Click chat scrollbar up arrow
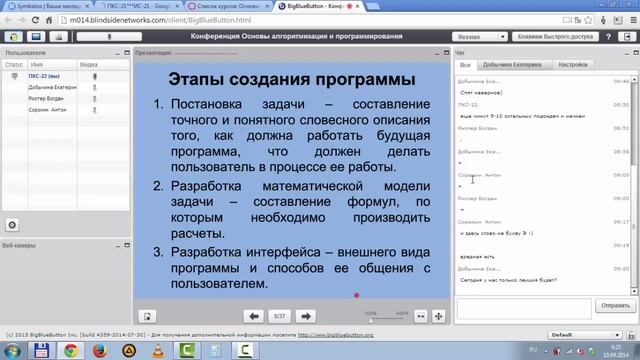This screenshot has height=360, width=640. click(x=634, y=79)
